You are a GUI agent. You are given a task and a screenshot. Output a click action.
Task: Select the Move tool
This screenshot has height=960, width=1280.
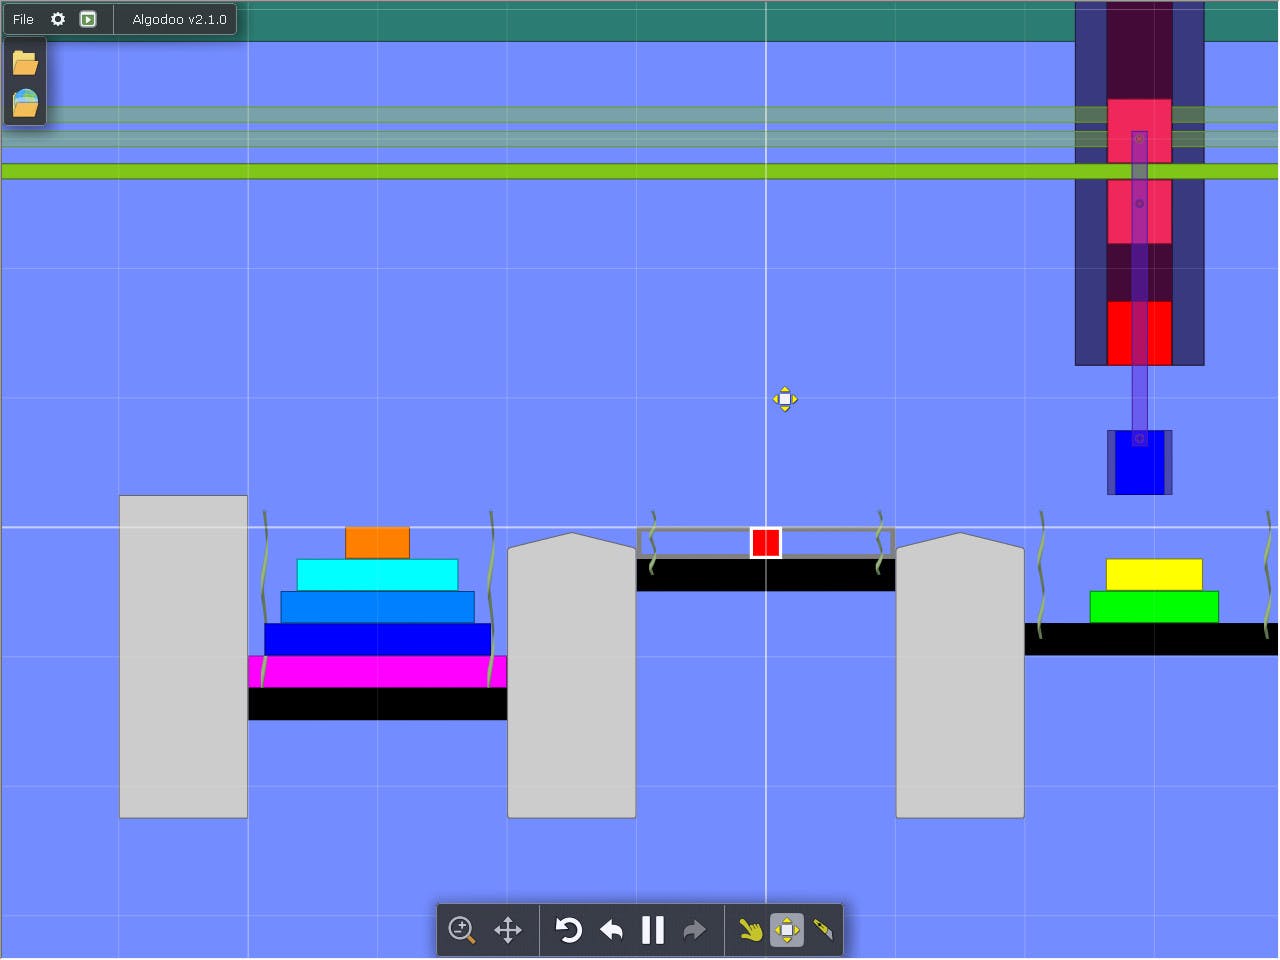click(787, 930)
